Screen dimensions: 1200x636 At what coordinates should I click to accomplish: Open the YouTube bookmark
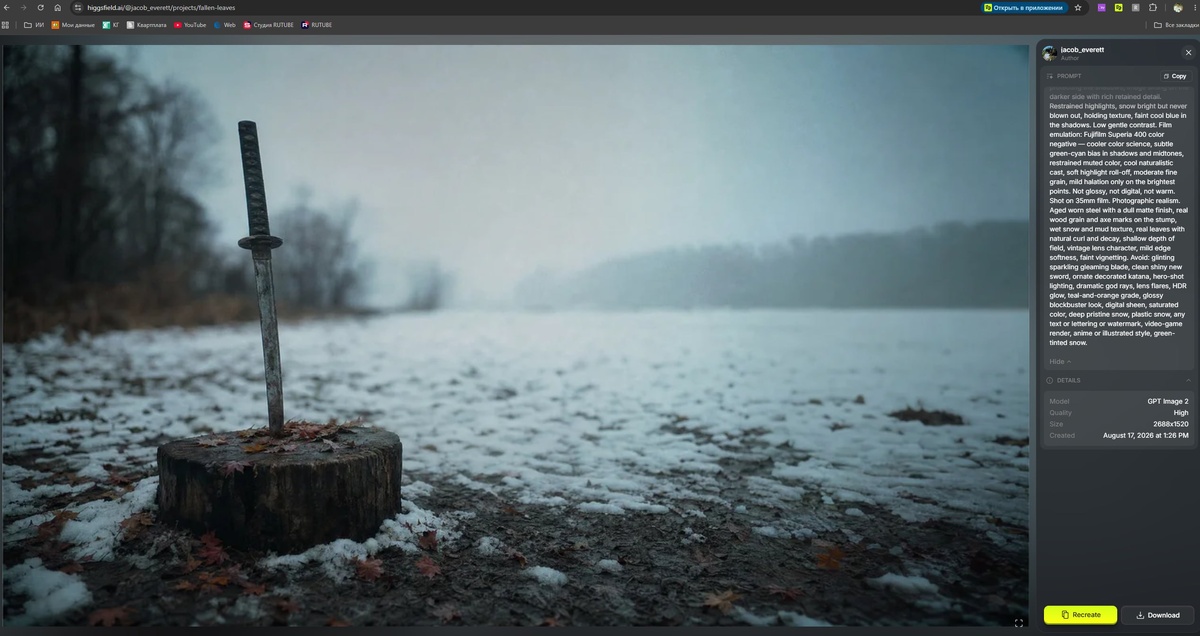point(190,25)
